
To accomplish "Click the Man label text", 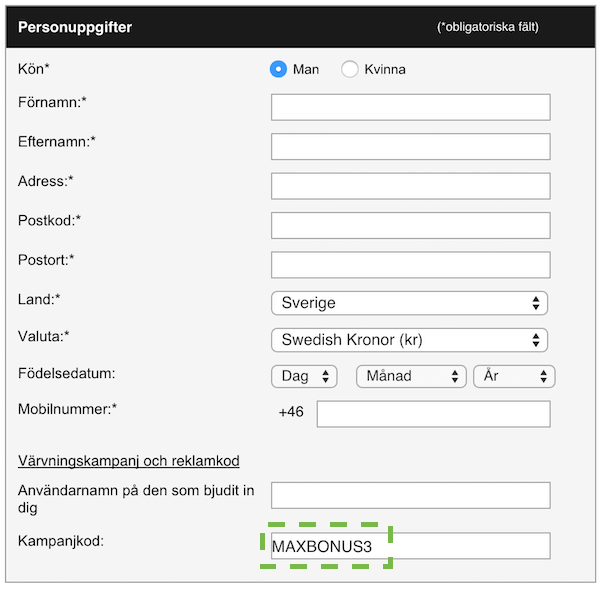I will tap(306, 69).
